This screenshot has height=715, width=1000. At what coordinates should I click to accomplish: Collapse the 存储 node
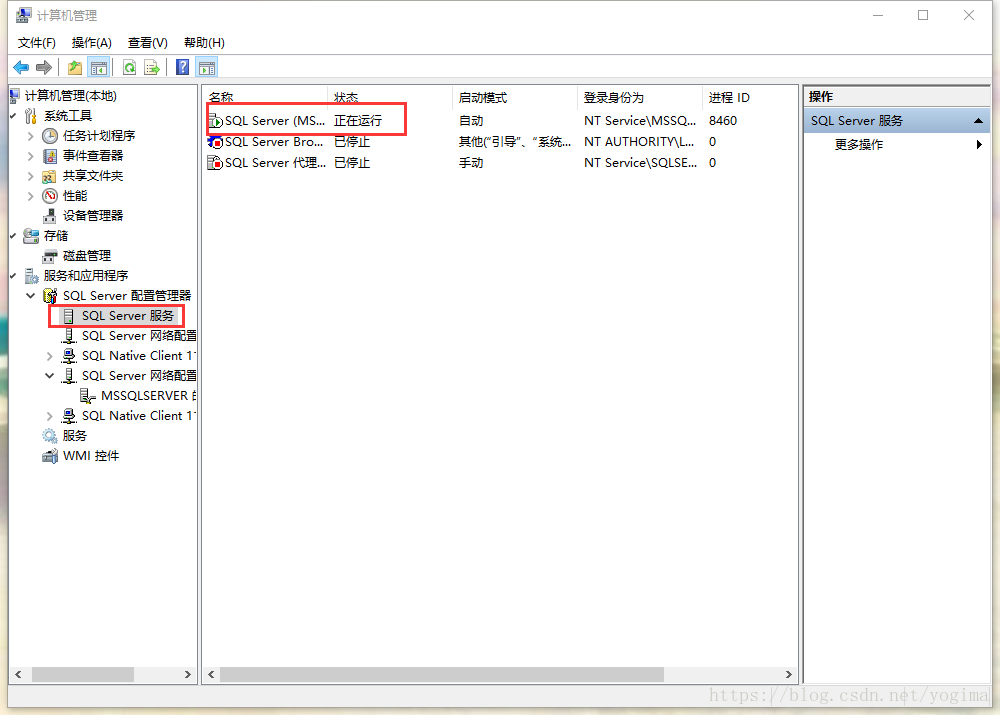coord(13,236)
